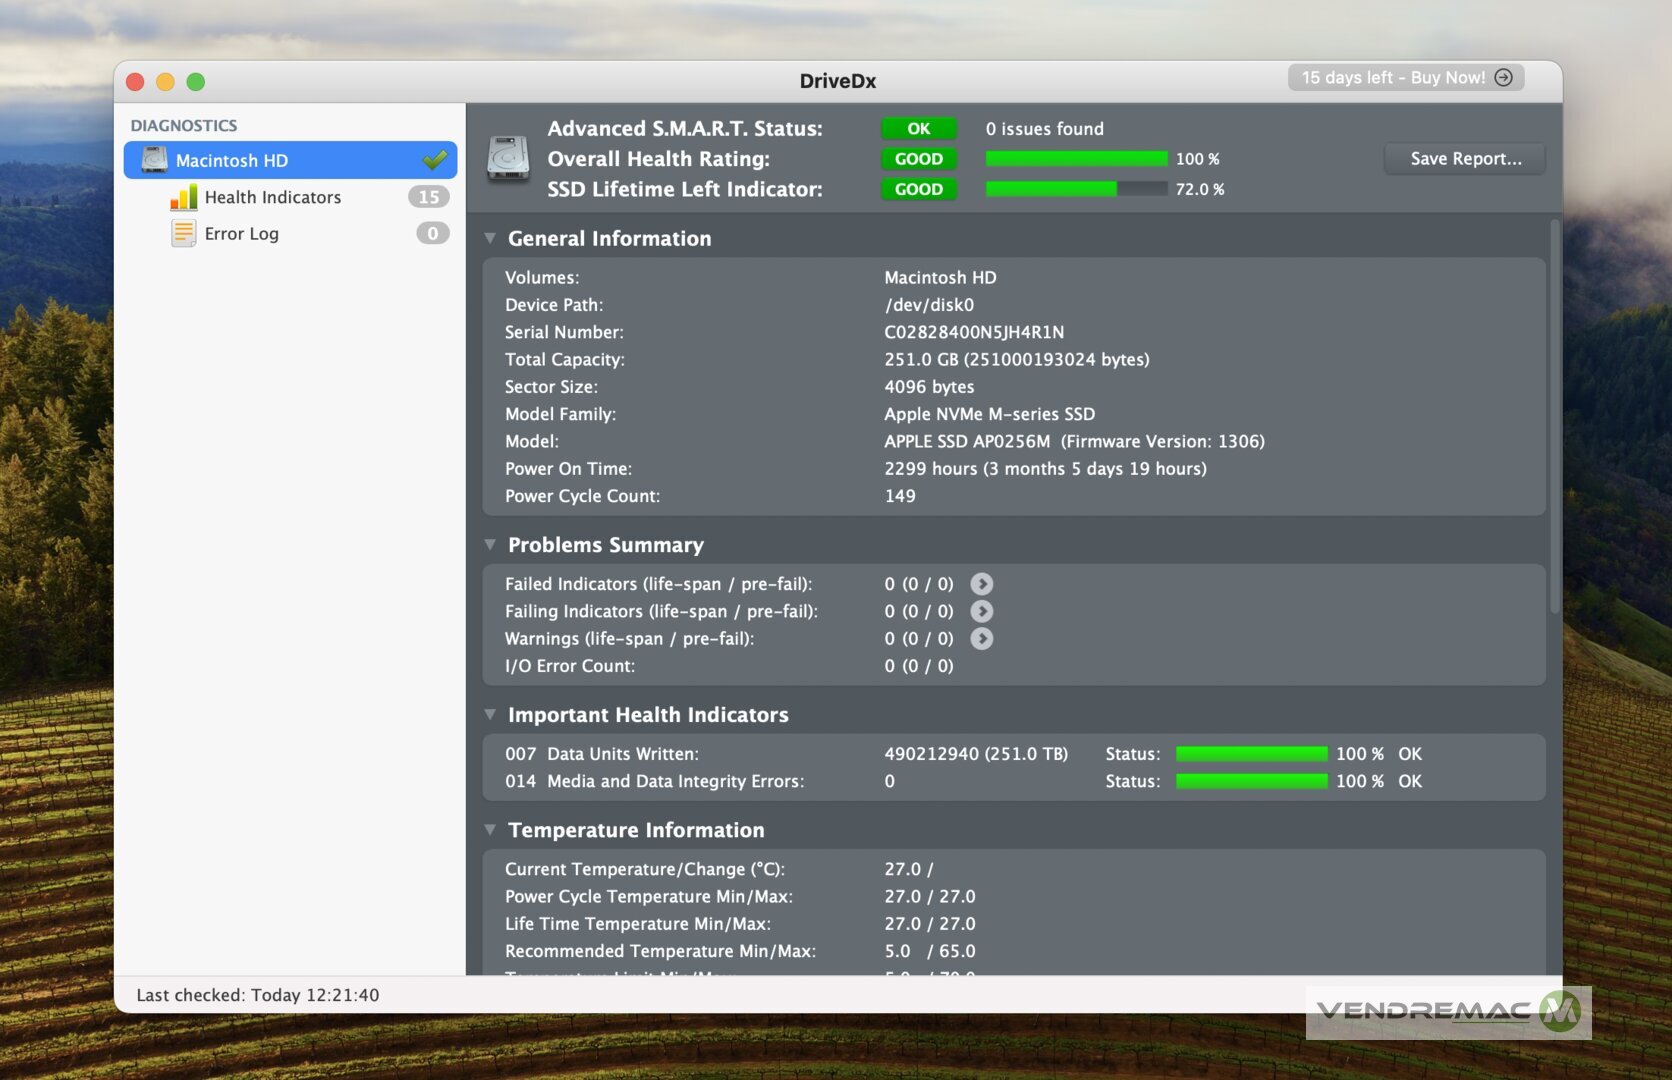1672x1080 pixels.
Task: Click the Error Log document icon
Action: click(x=183, y=233)
